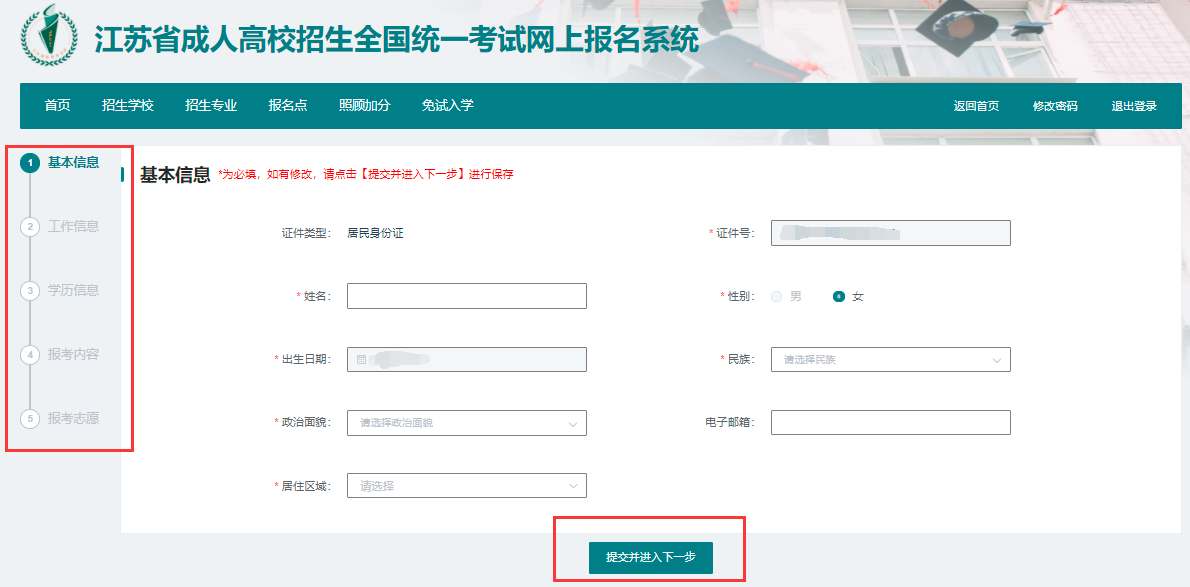This screenshot has height=587, width=1190.
Task: Select the 女 gender radio button
Action: coord(839,297)
